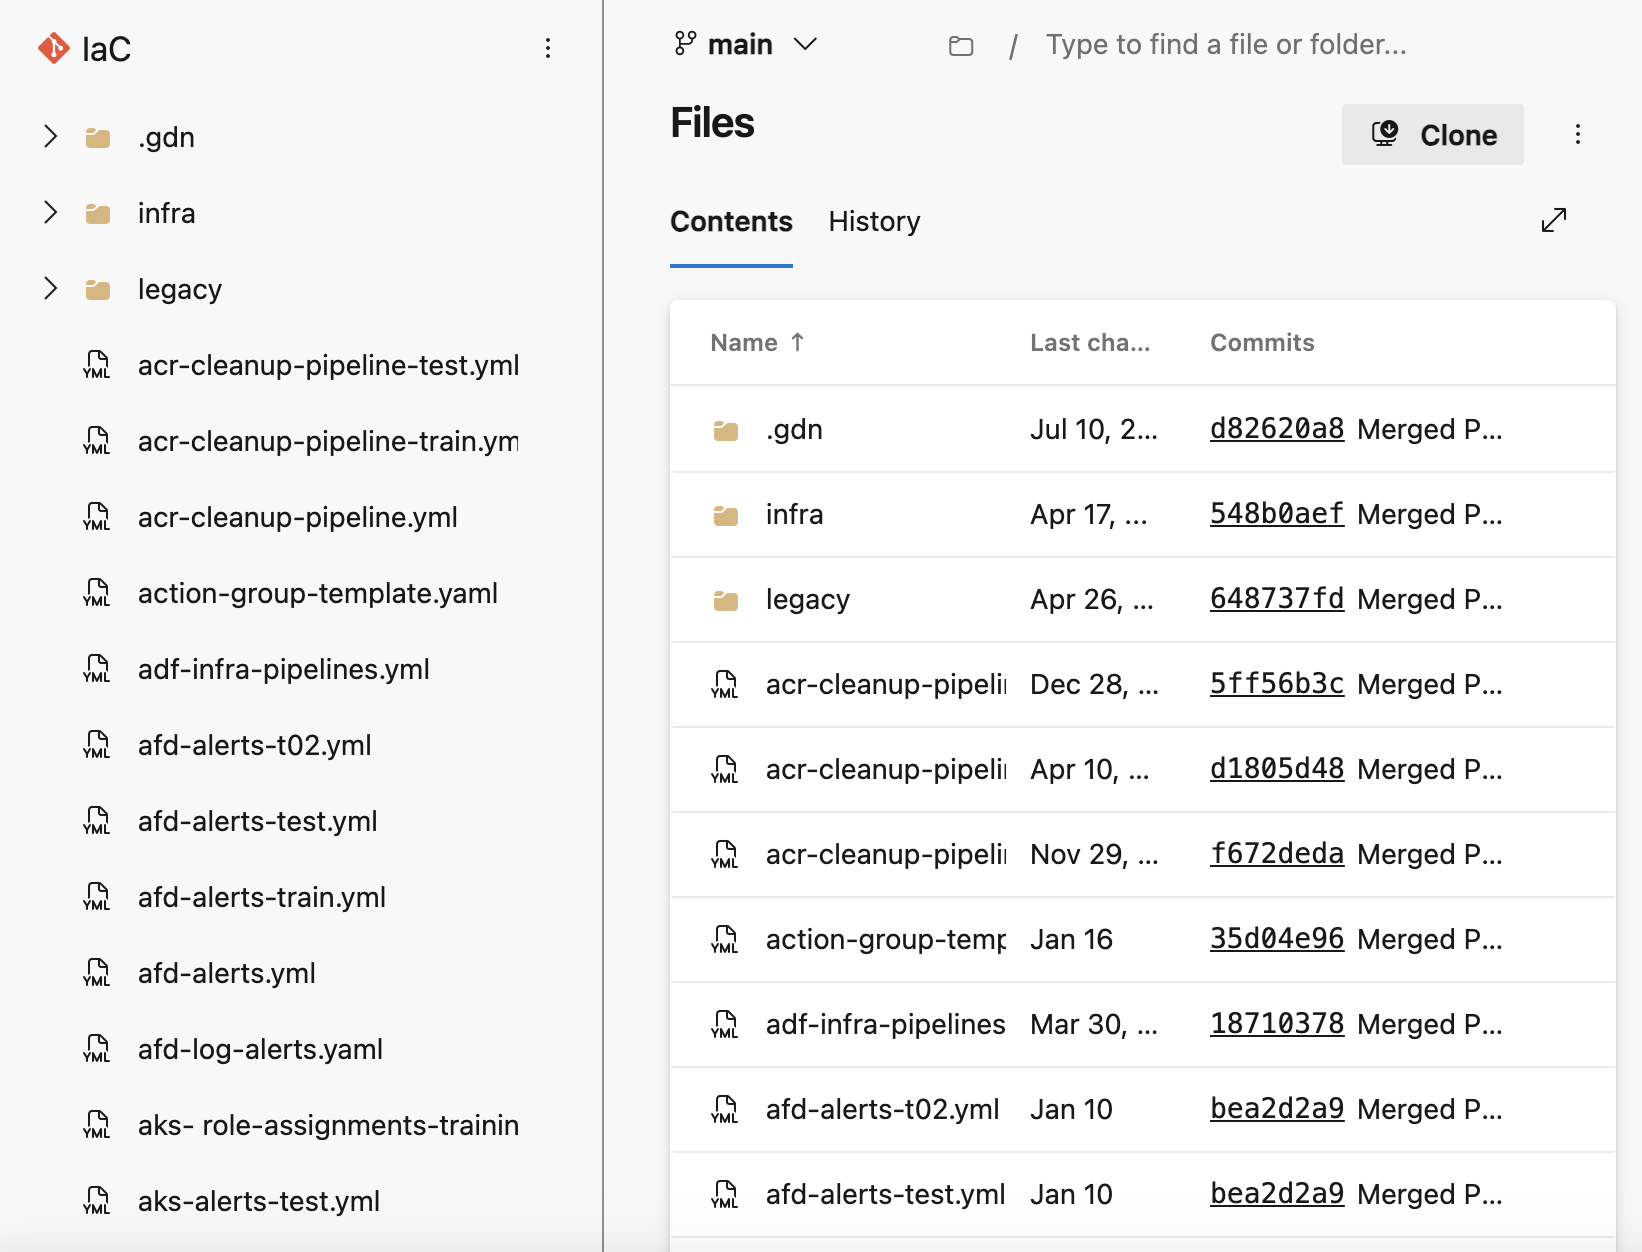This screenshot has height=1252, width=1642.
Task: Enter full screen with expand arrows icon
Action: 1553,220
